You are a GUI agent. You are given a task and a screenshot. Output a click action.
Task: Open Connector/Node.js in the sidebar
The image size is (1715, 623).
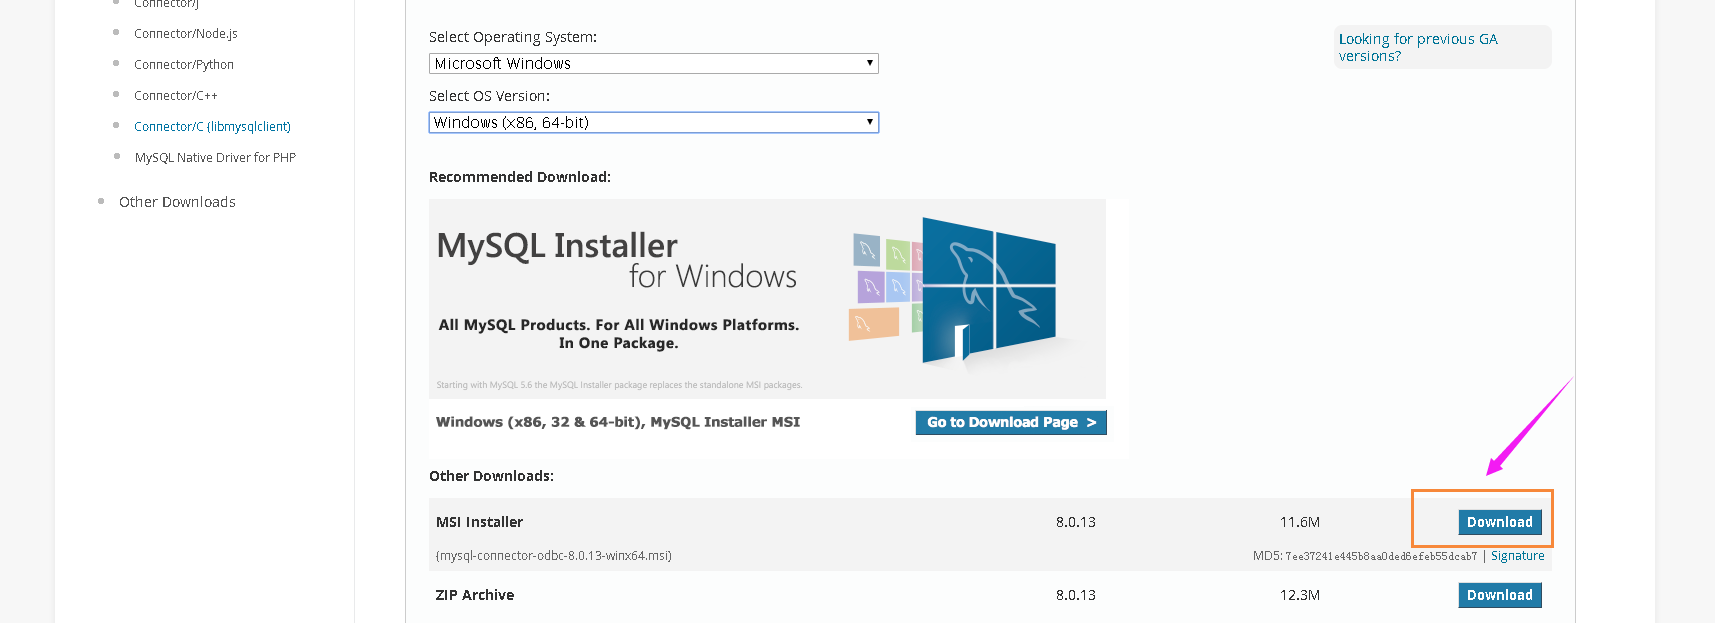(x=186, y=34)
